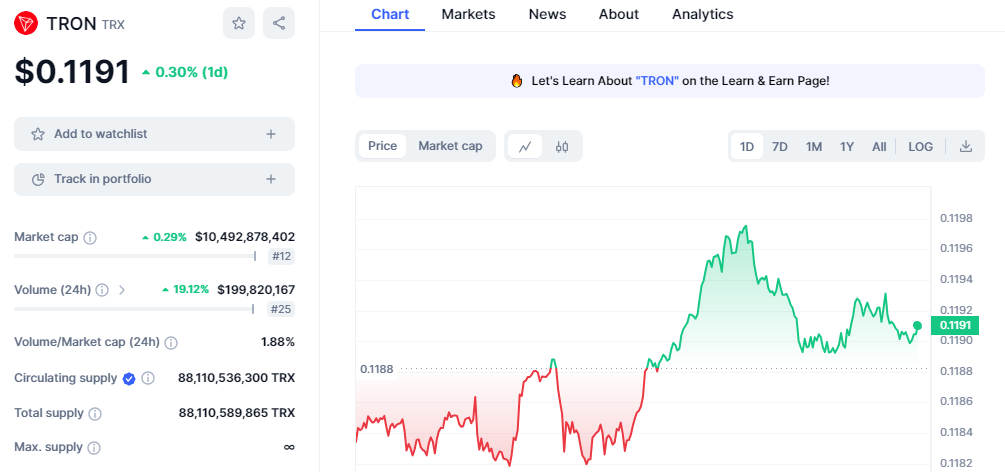Open Circulating supply info icon
Screen dimensions: 1005x472
pos(148,378)
